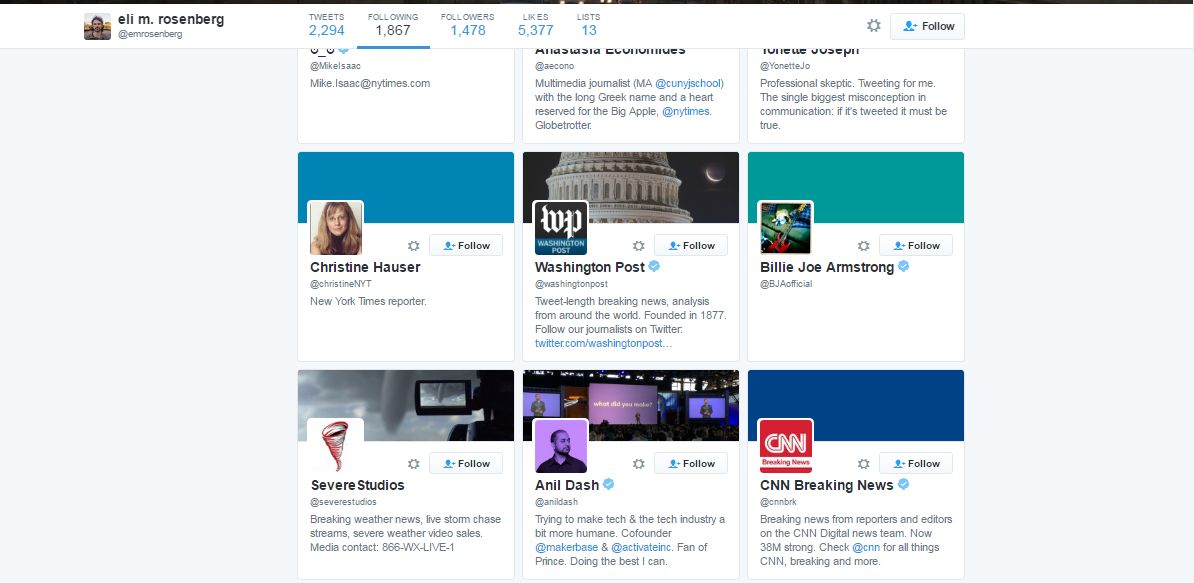Click eli m. rosenberg name in header
Viewport: 1194px width, 583px height.
coord(171,19)
